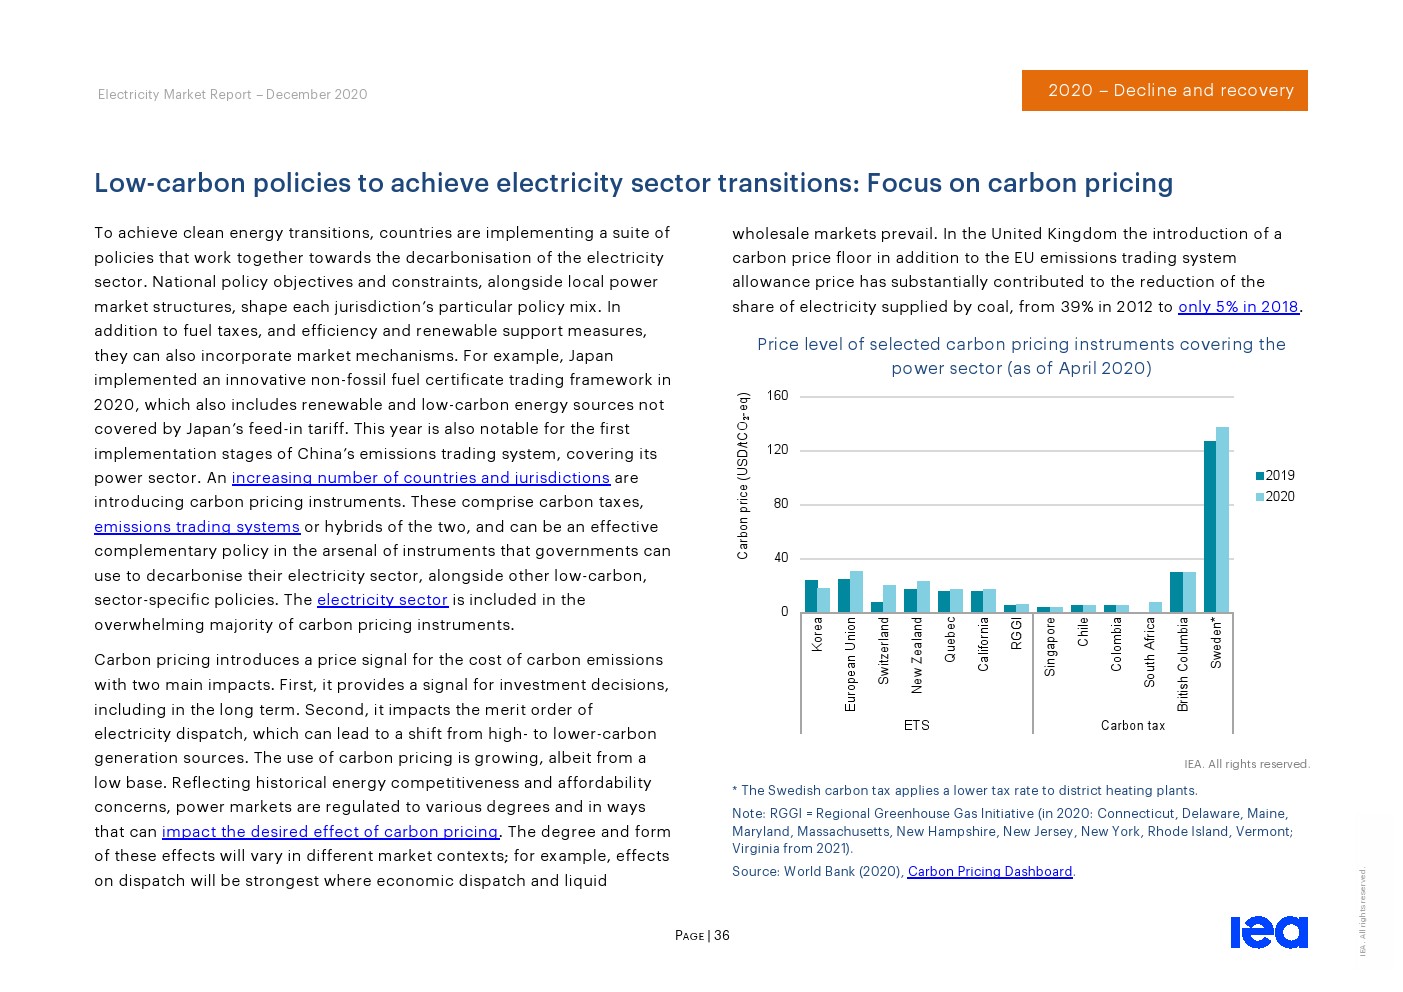This screenshot has width=1403, height=992.
Task: Click the Korea 2019 bar
Action: pyautogui.click(x=811, y=596)
